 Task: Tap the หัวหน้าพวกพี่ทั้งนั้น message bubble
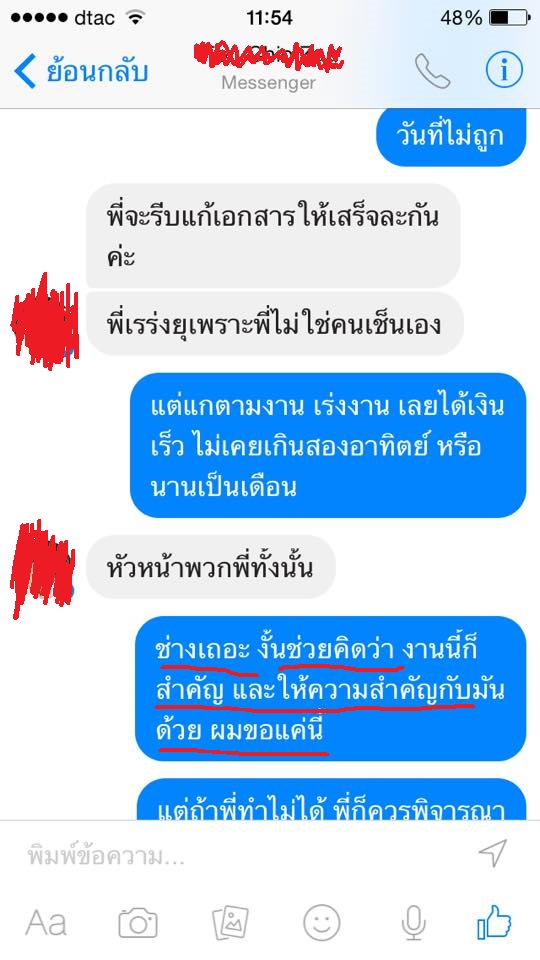tap(211, 567)
